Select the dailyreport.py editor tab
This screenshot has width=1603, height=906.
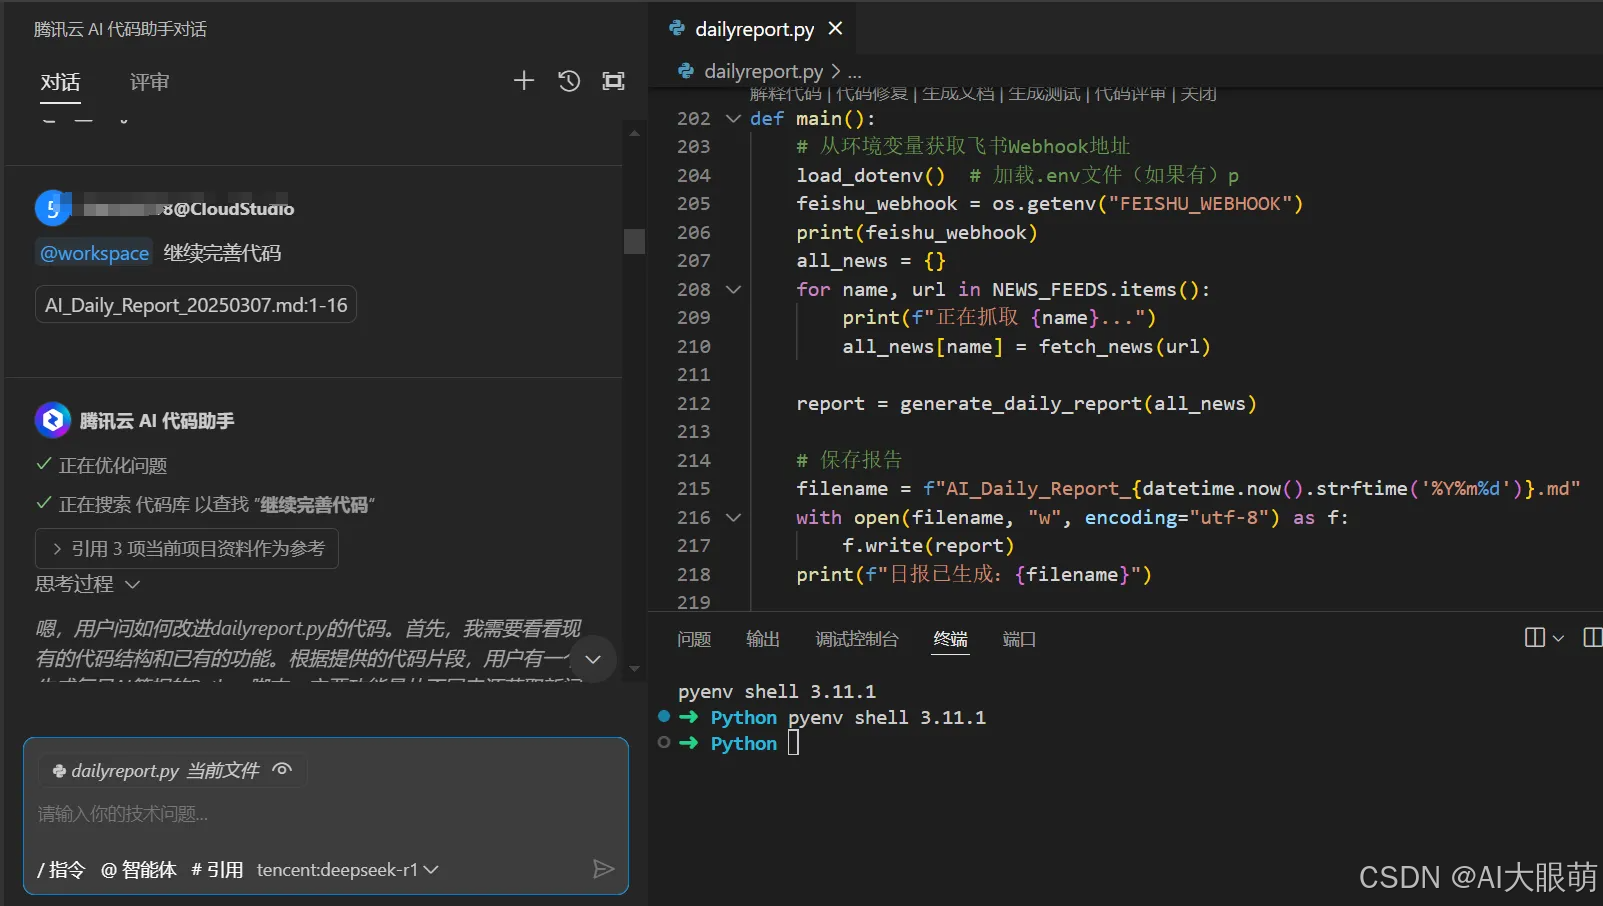pyautogui.click(x=755, y=29)
